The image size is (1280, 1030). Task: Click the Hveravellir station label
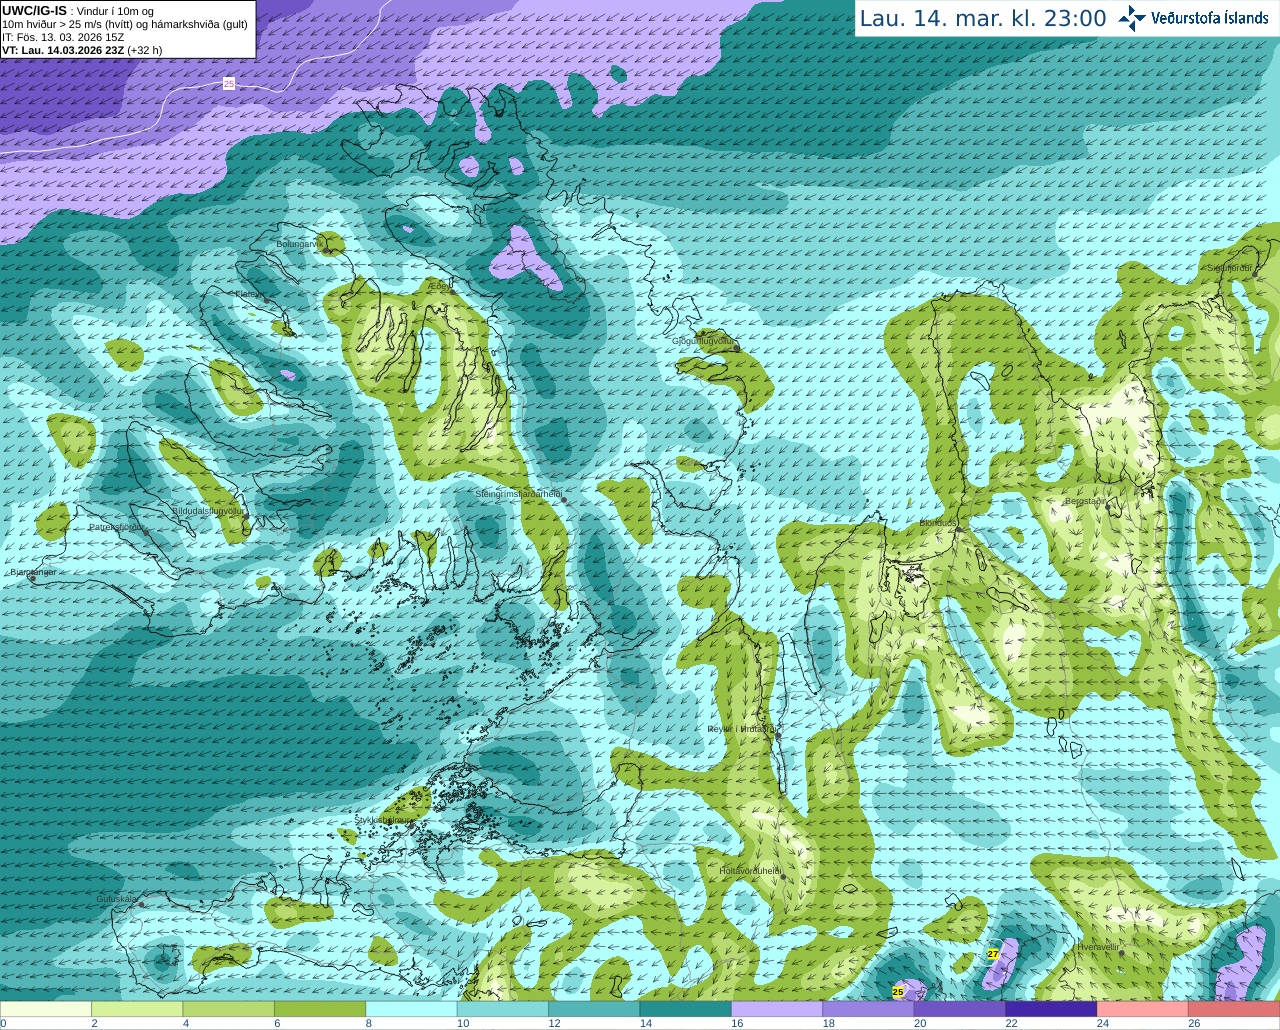click(1099, 946)
